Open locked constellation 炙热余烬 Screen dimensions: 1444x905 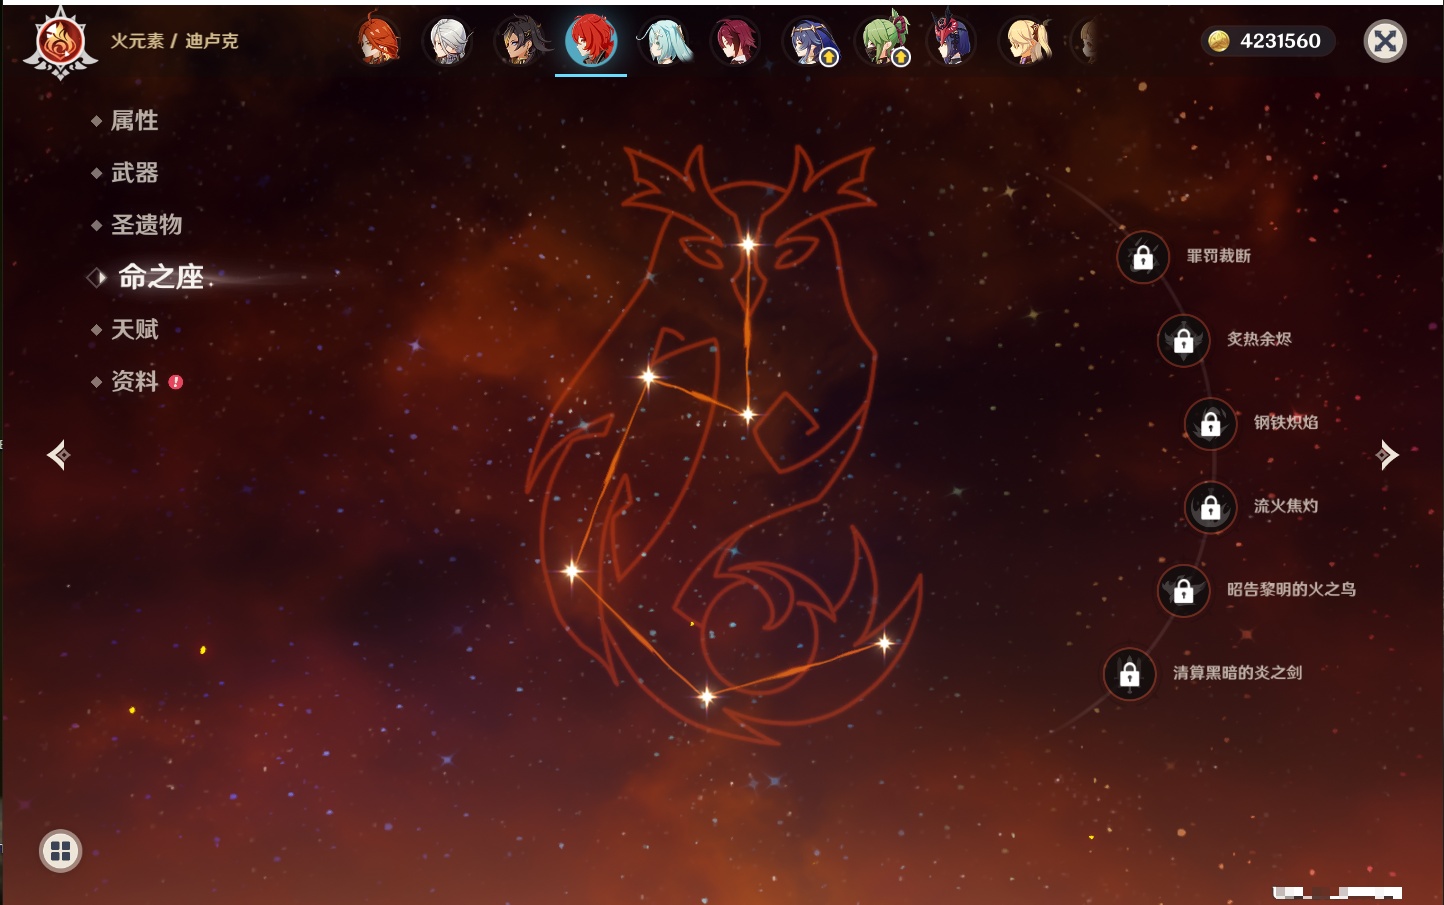pos(1184,340)
